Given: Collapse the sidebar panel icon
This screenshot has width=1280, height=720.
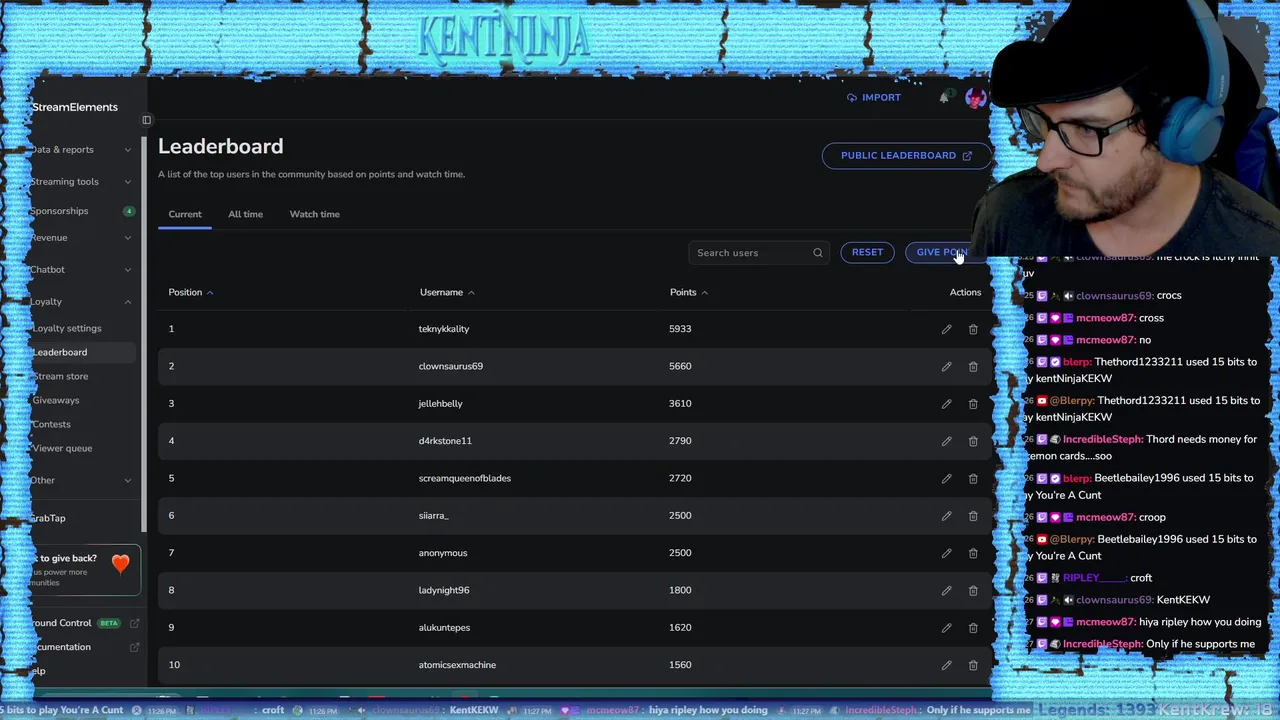Looking at the screenshot, I should coord(146,120).
